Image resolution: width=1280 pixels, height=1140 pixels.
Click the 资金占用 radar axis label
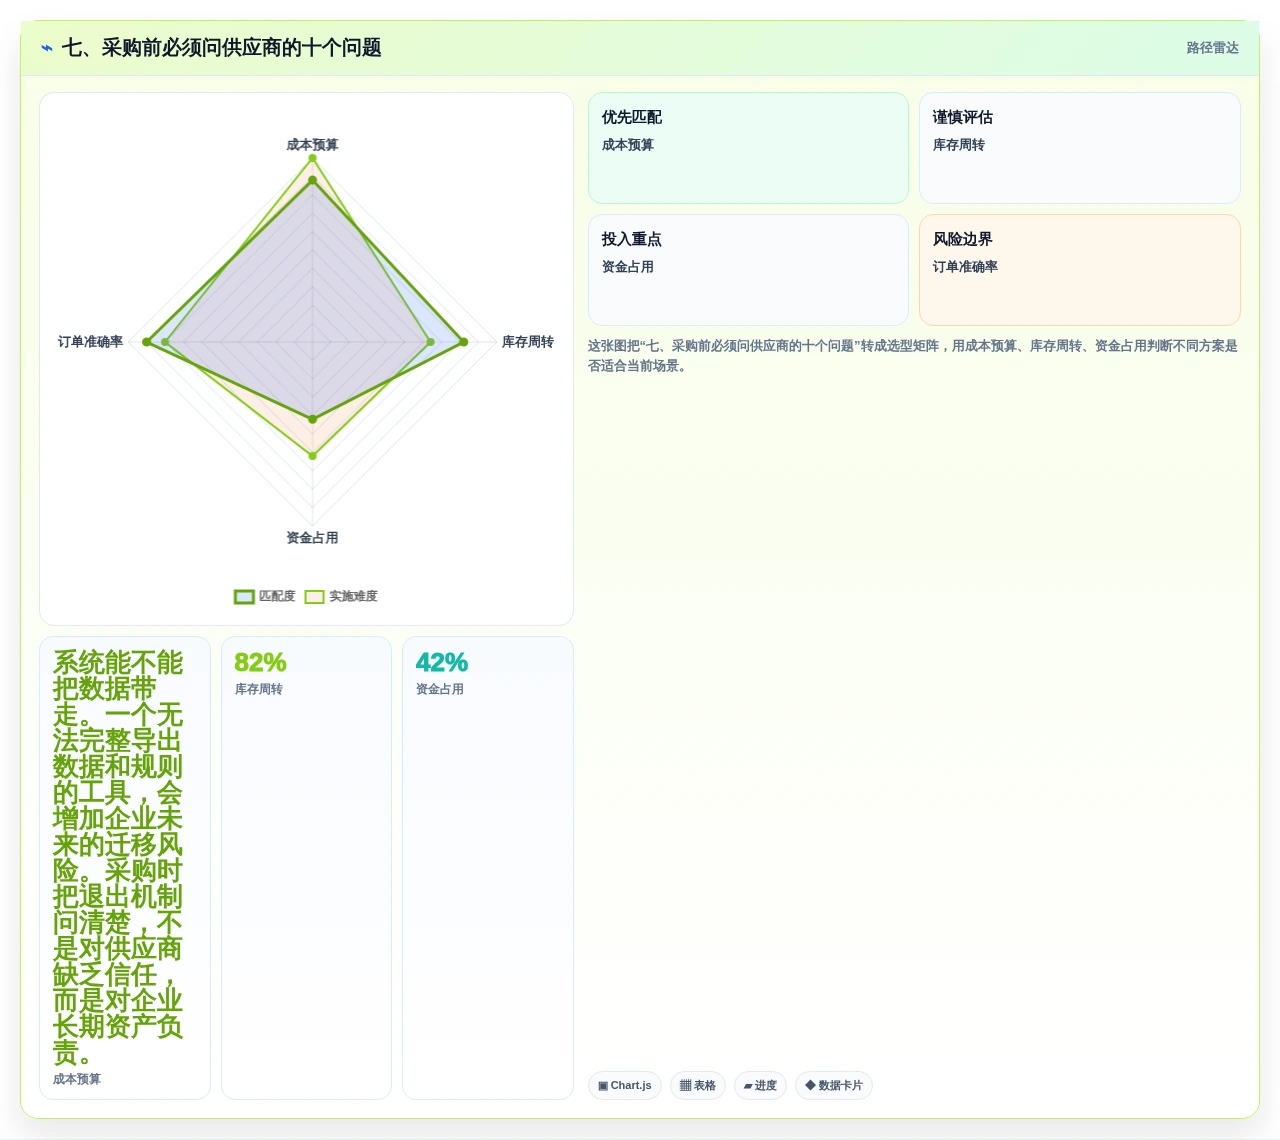coord(312,538)
